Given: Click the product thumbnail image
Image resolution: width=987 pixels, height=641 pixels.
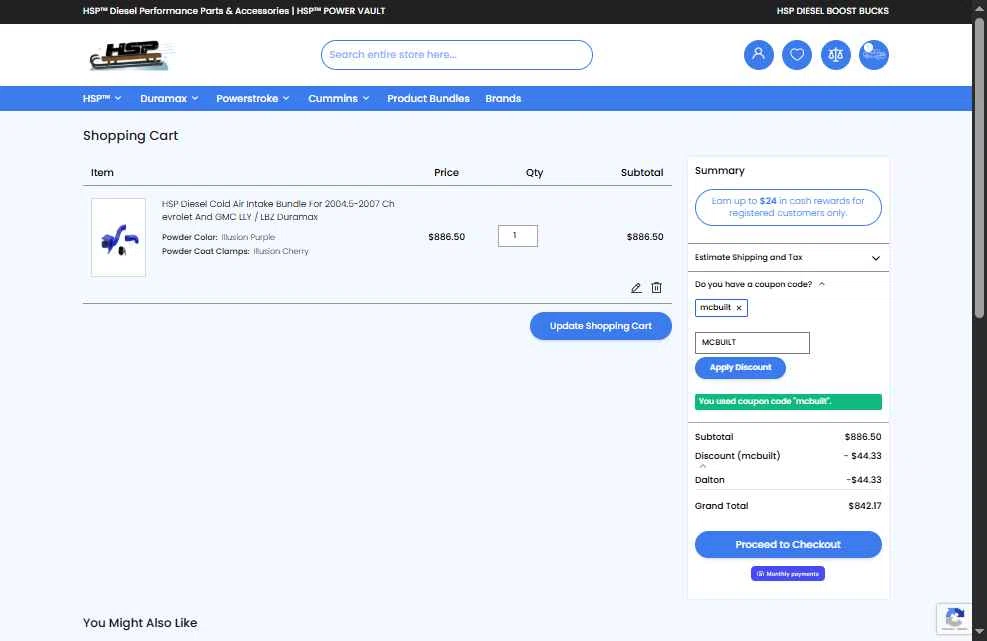Looking at the screenshot, I should tap(118, 237).
